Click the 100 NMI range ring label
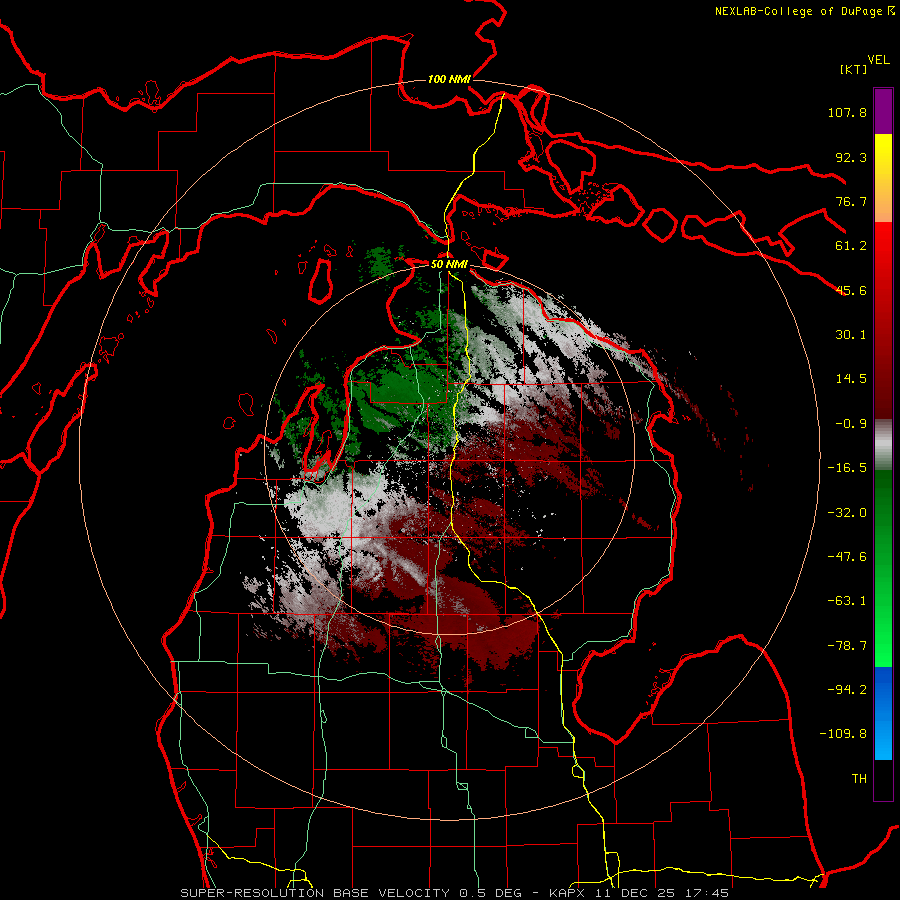This screenshot has height=900, width=900. [x=449, y=79]
